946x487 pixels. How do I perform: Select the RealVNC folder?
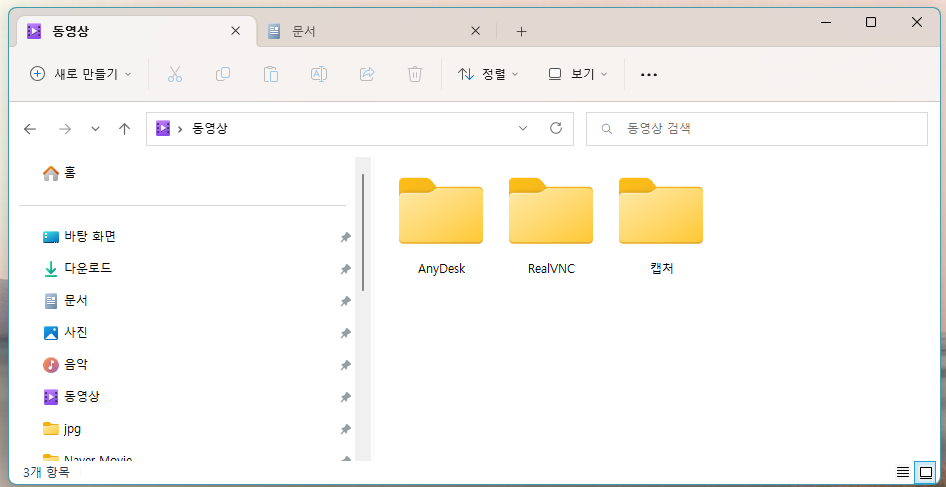pyautogui.click(x=551, y=226)
